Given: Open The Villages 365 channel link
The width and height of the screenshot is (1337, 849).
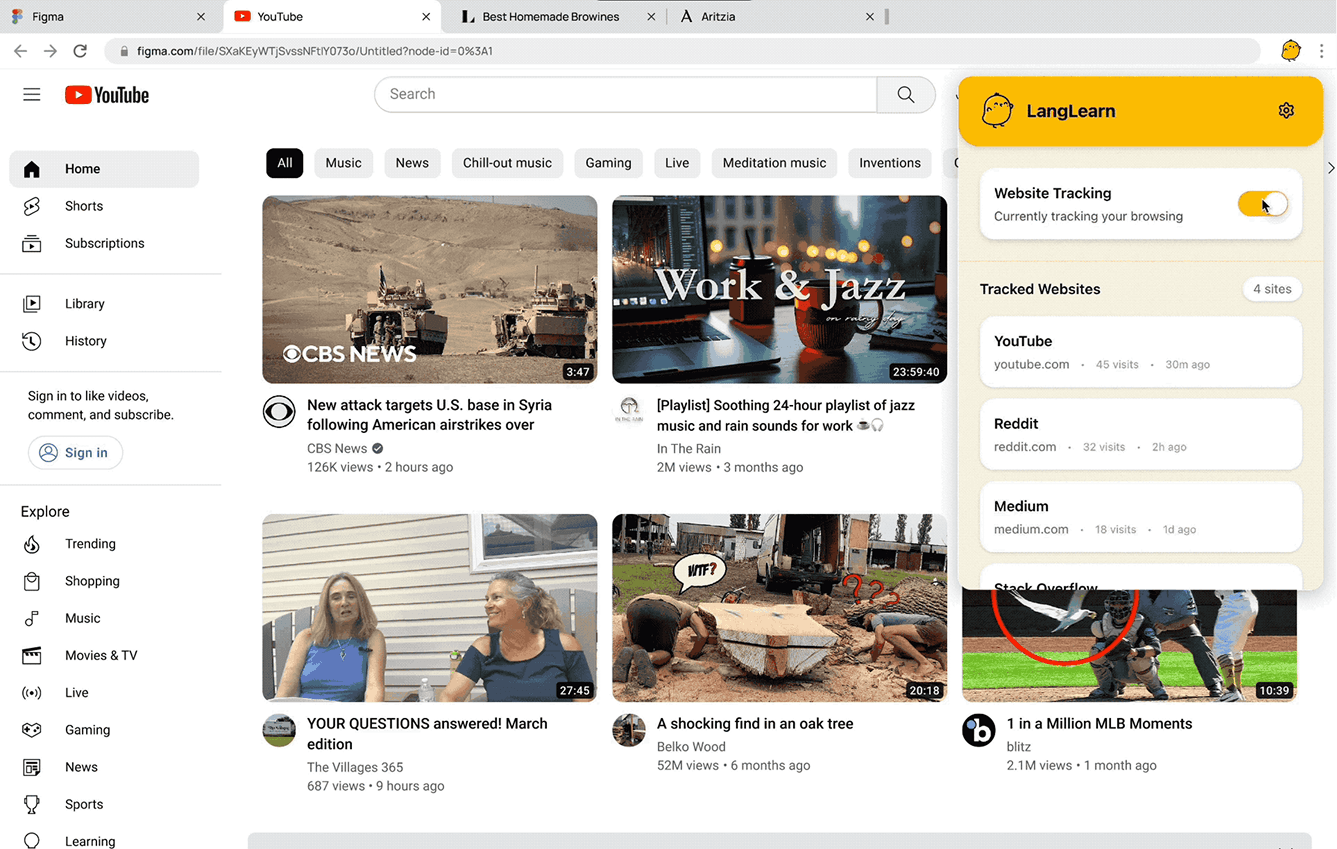Looking at the screenshot, I should coord(355,767).
